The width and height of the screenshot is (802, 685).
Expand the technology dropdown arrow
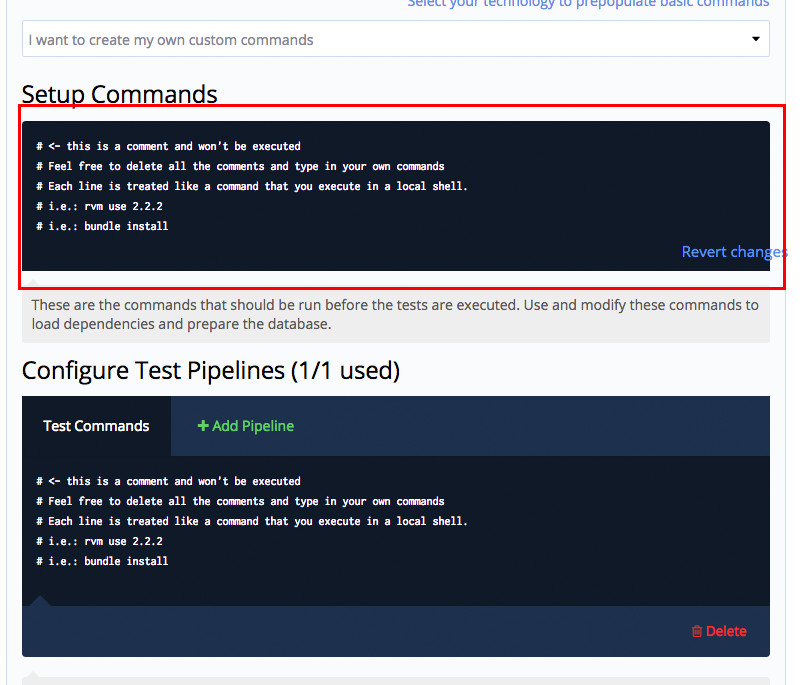coord(755,40)
